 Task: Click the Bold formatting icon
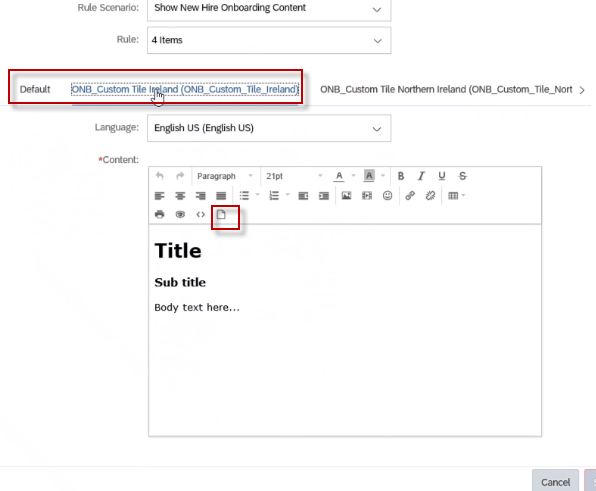click(401, 176)
